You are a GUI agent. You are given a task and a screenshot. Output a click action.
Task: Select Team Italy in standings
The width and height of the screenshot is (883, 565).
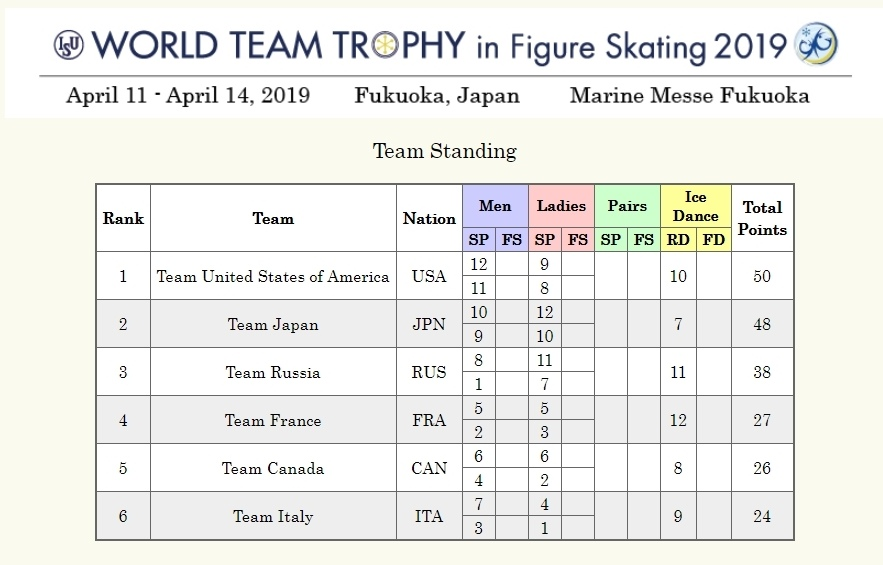tap(273, 516)
